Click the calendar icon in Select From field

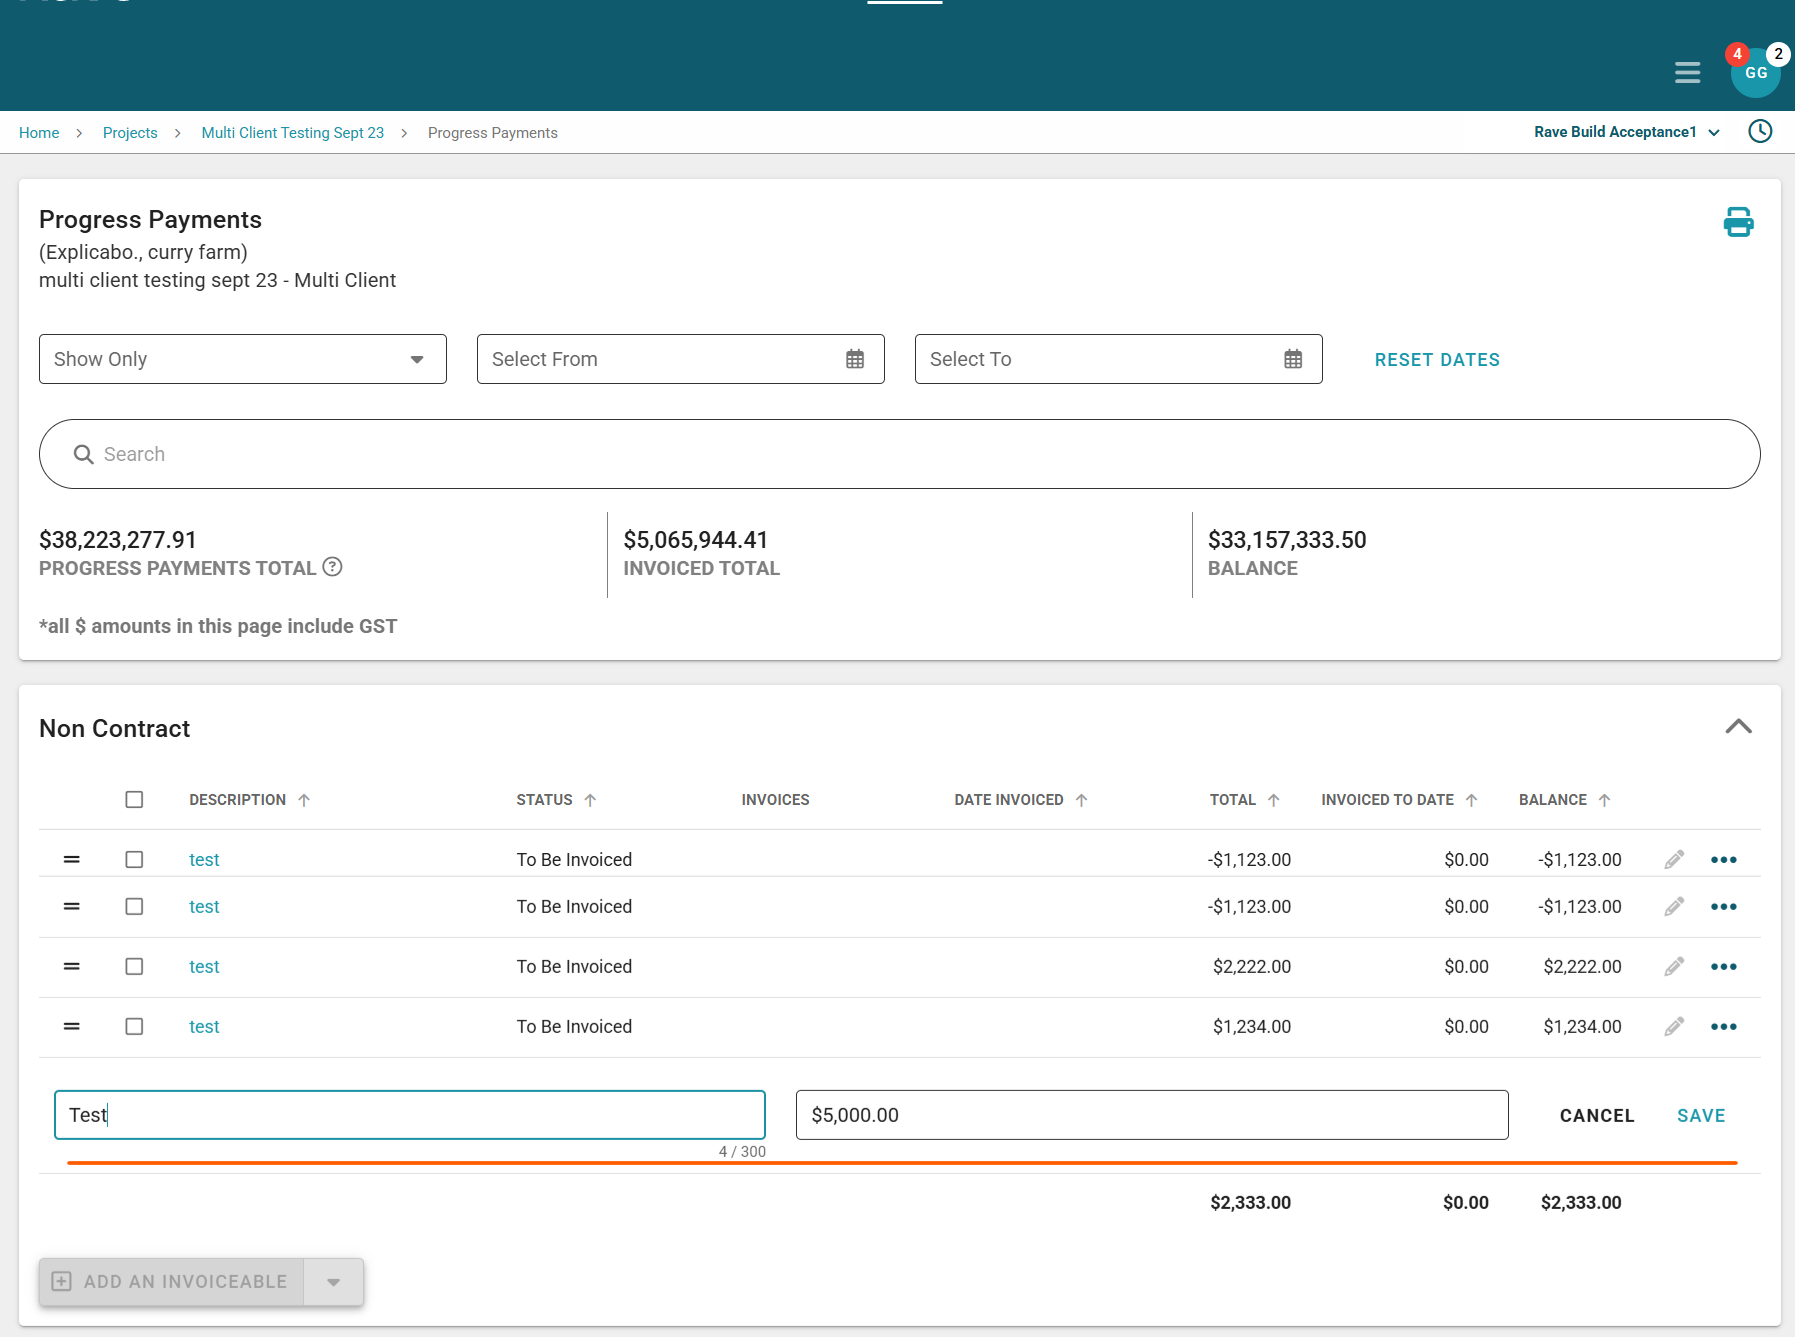pyautogui.click(x=855, y=360)
